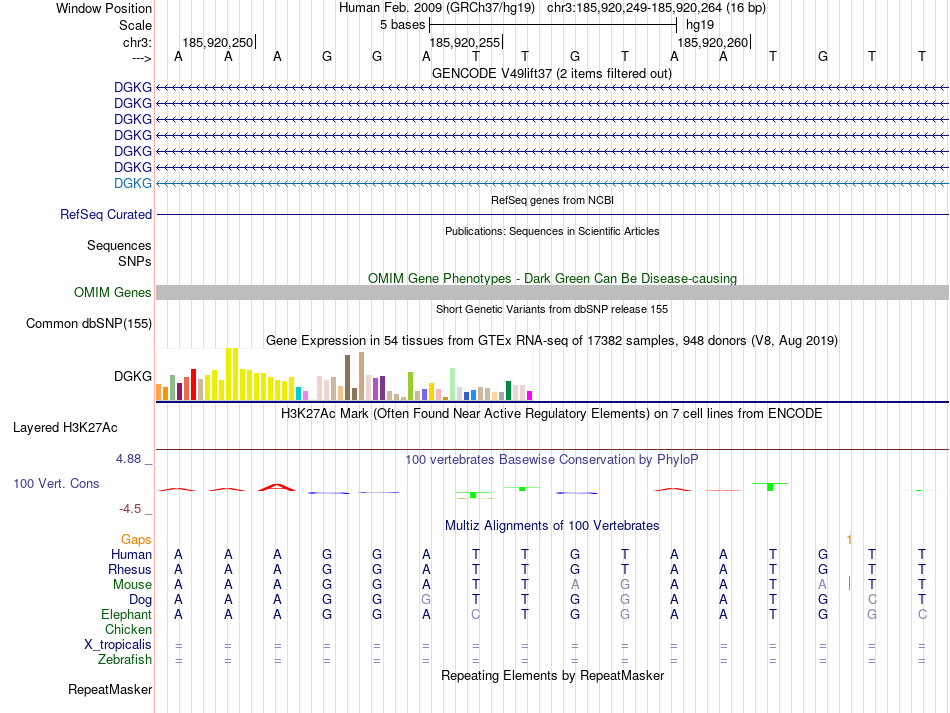950x713 pixels.
Task: Click the OMIM Gene Phenotypes title
Action: click(553, 278)
